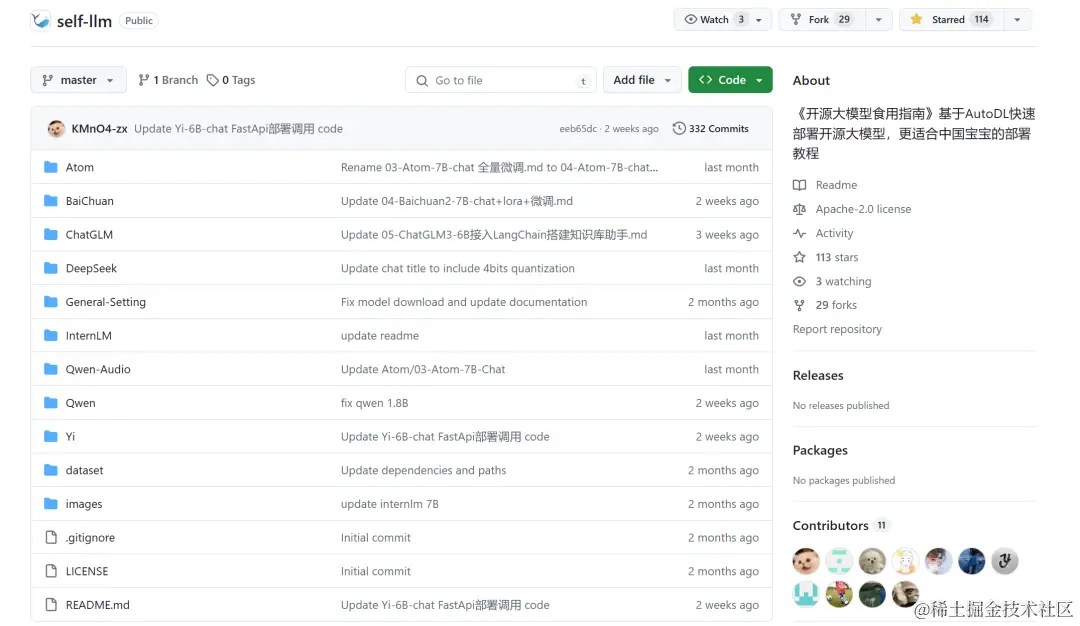Click the dataset folder icon
The image size is (1080, 626).
click(x=50, y=470)
